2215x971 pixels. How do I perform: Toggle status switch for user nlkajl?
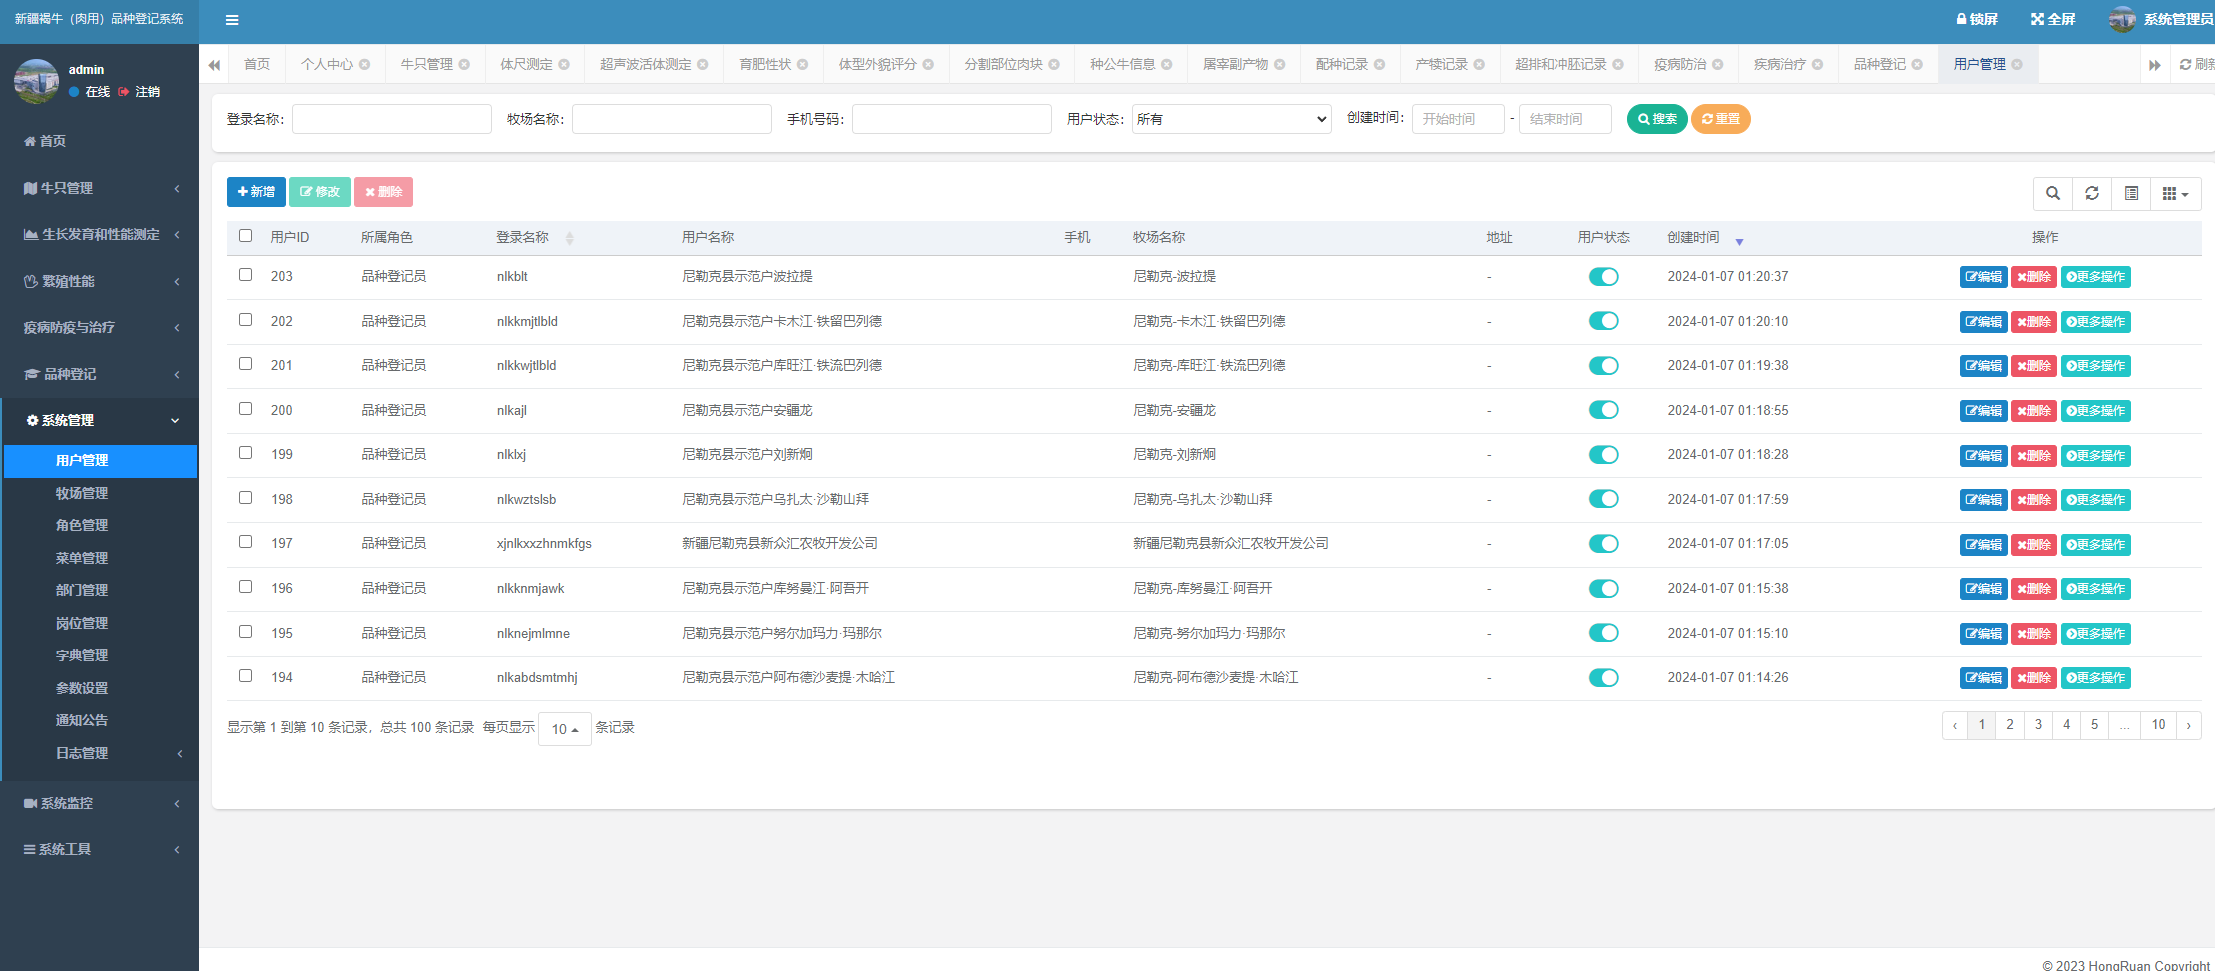click(1603, 410)
